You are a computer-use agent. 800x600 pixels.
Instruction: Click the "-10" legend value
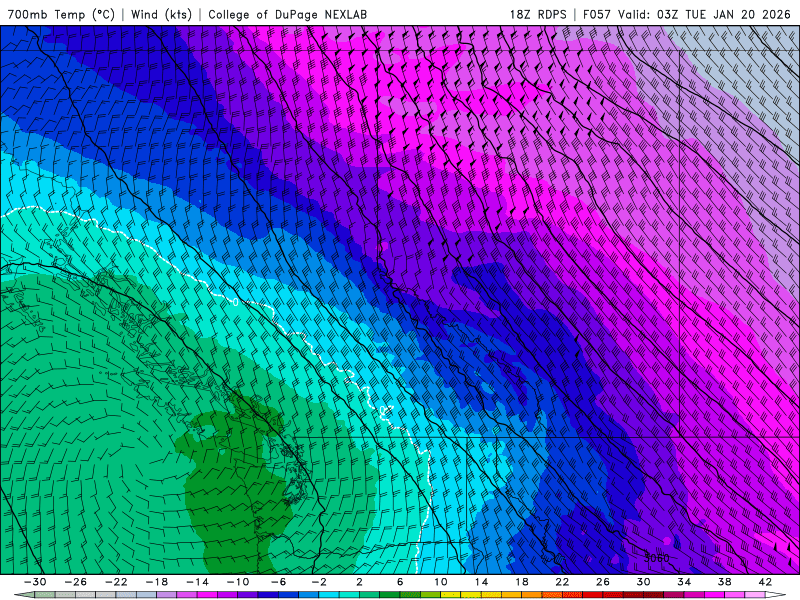(238, 582)
